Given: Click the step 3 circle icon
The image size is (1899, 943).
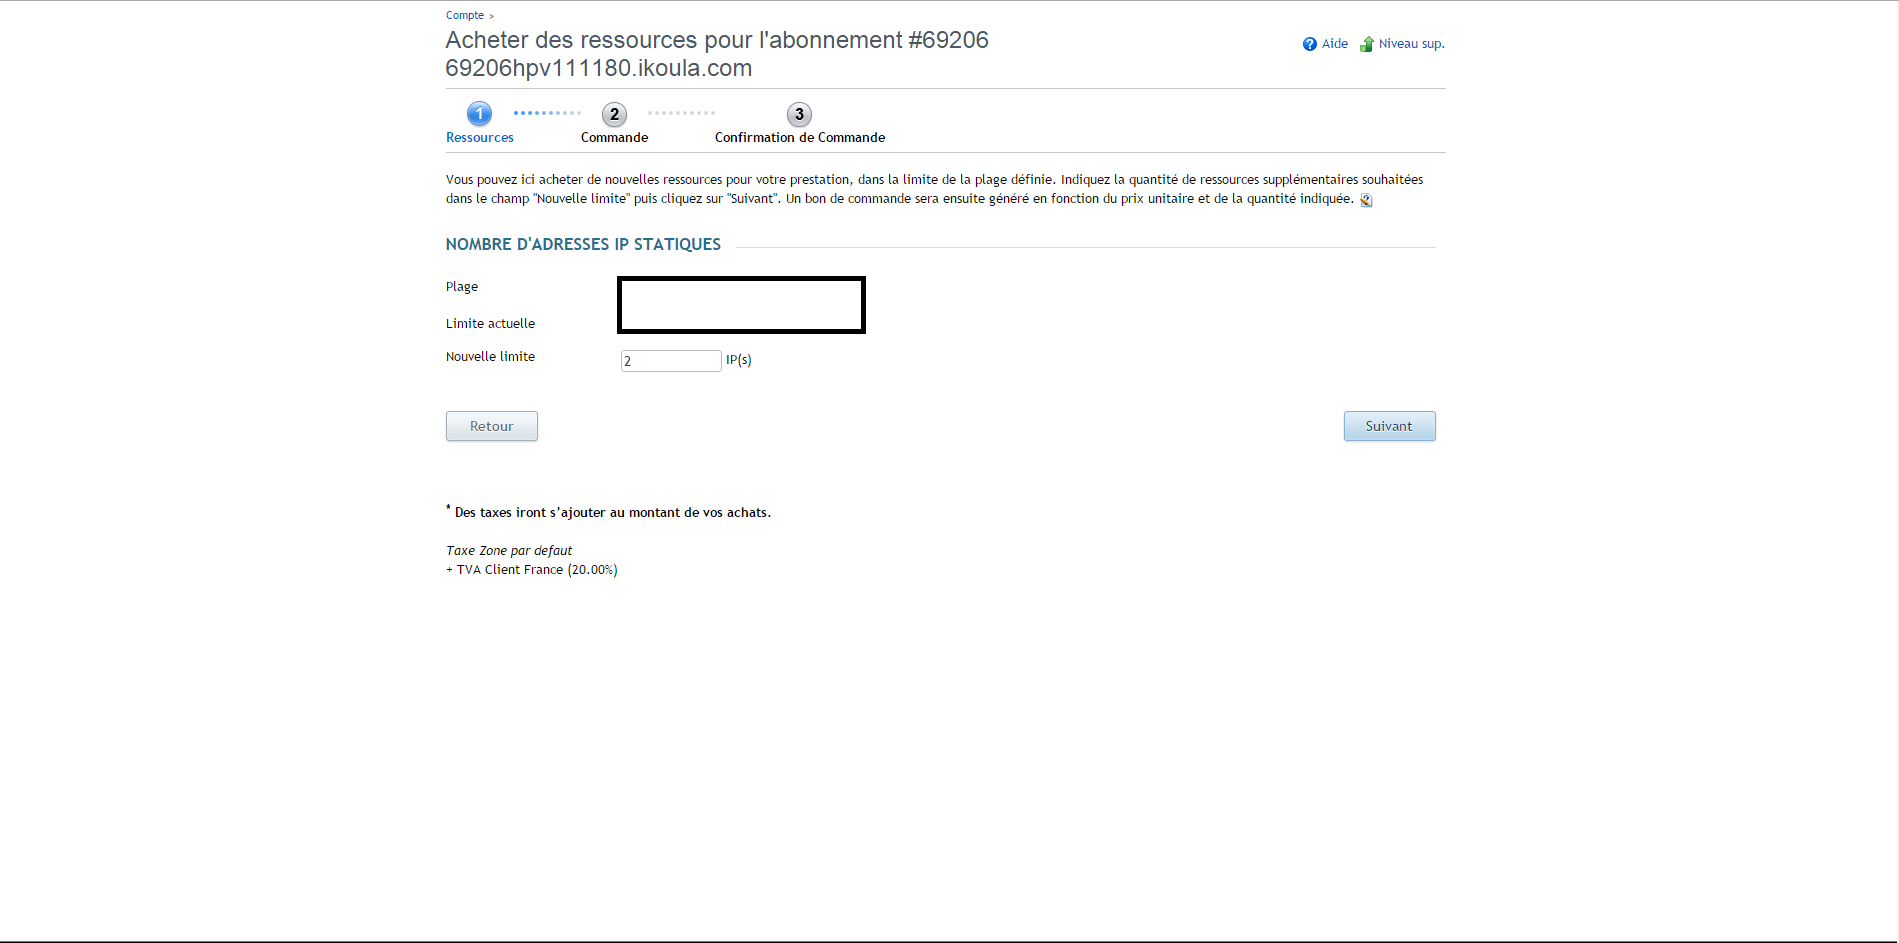Looking at the screenshot, I should click(x=799, y=114).
